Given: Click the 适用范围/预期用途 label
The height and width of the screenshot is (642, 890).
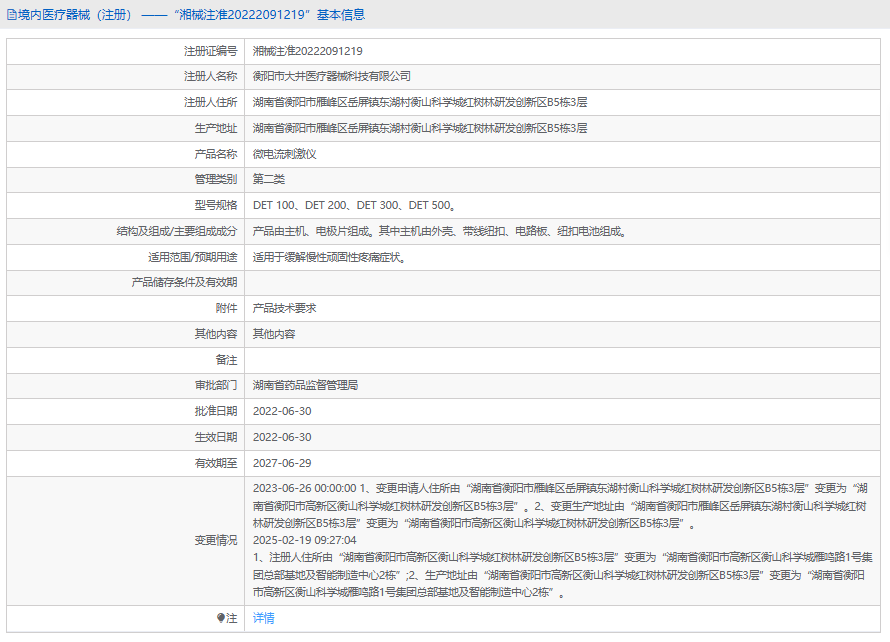Looking at the screenshot, I should 192,257.
